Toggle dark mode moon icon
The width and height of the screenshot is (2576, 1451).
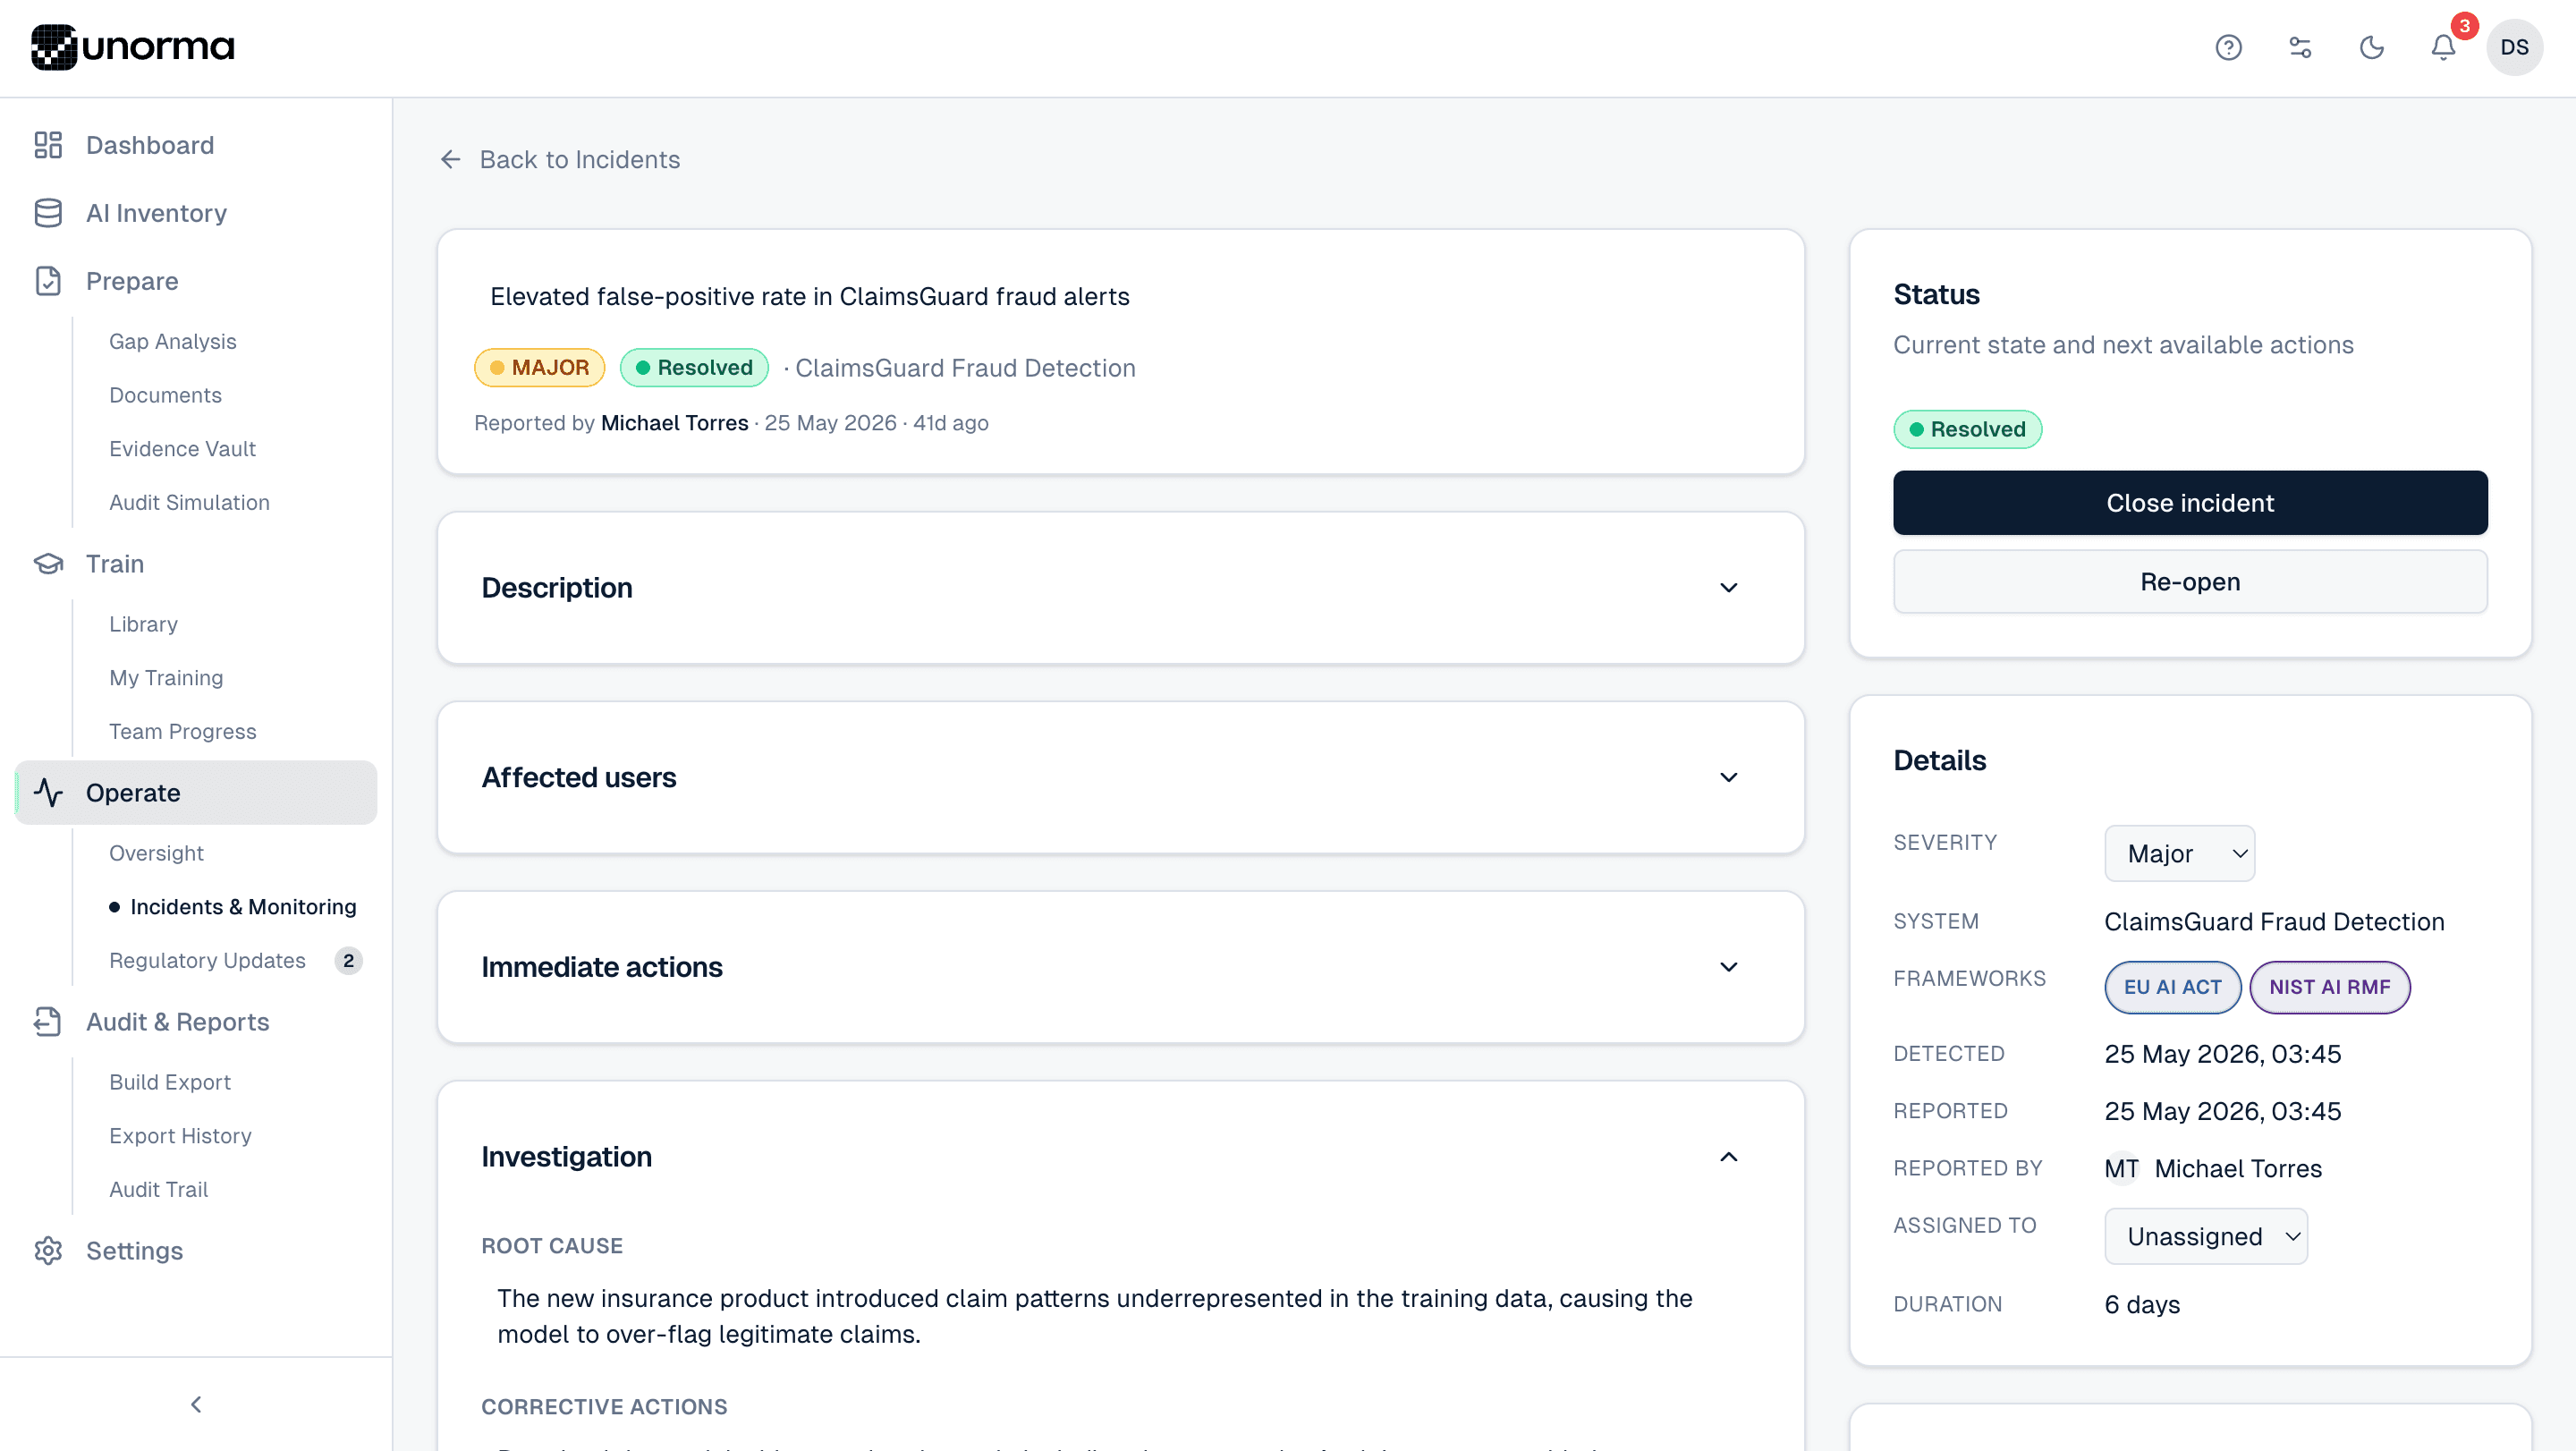pyautogui.click(x=2372, y=47)
